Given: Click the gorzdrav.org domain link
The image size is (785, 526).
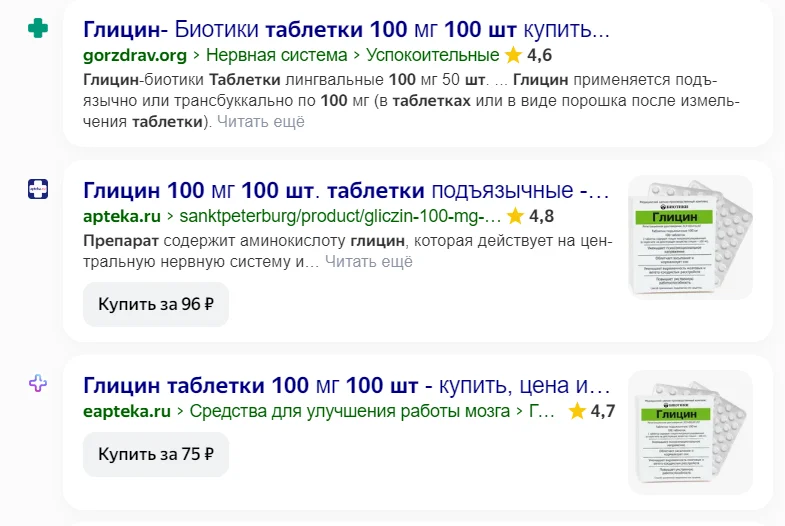Looking at the screenshot, I should click(x=134, y=55).
